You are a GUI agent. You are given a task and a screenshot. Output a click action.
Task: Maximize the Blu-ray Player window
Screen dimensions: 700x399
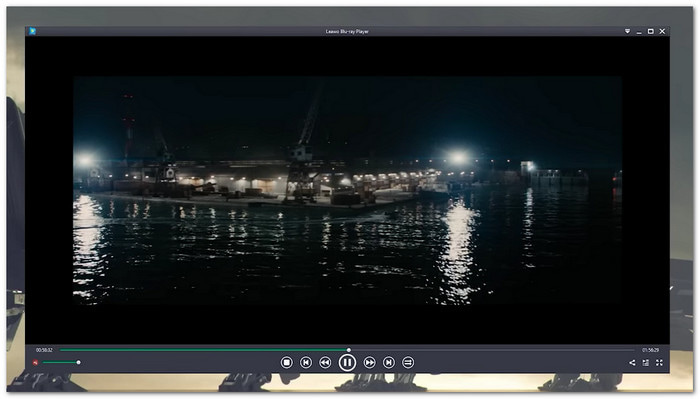pyautogui.click(x=650, y=31)
